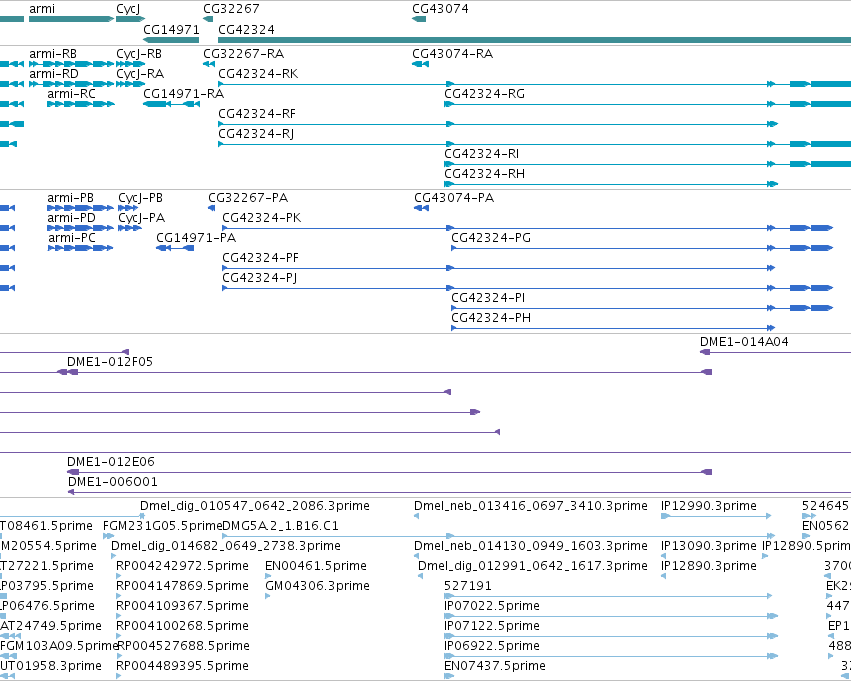This screenshot has height=681, width=851.
Task: Click the IP12990.3prime EST label
Action: [x=709, y=506]
